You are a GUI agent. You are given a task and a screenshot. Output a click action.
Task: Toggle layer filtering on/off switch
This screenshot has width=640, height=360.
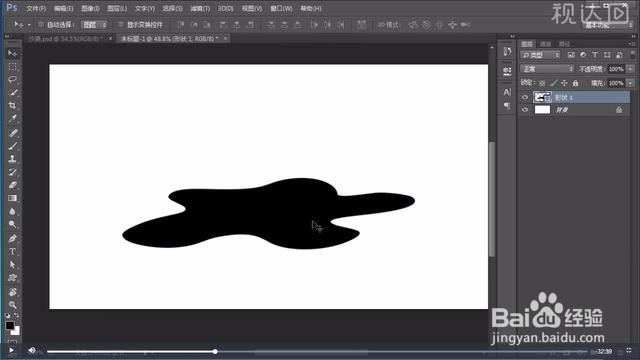tap(632, 54)
